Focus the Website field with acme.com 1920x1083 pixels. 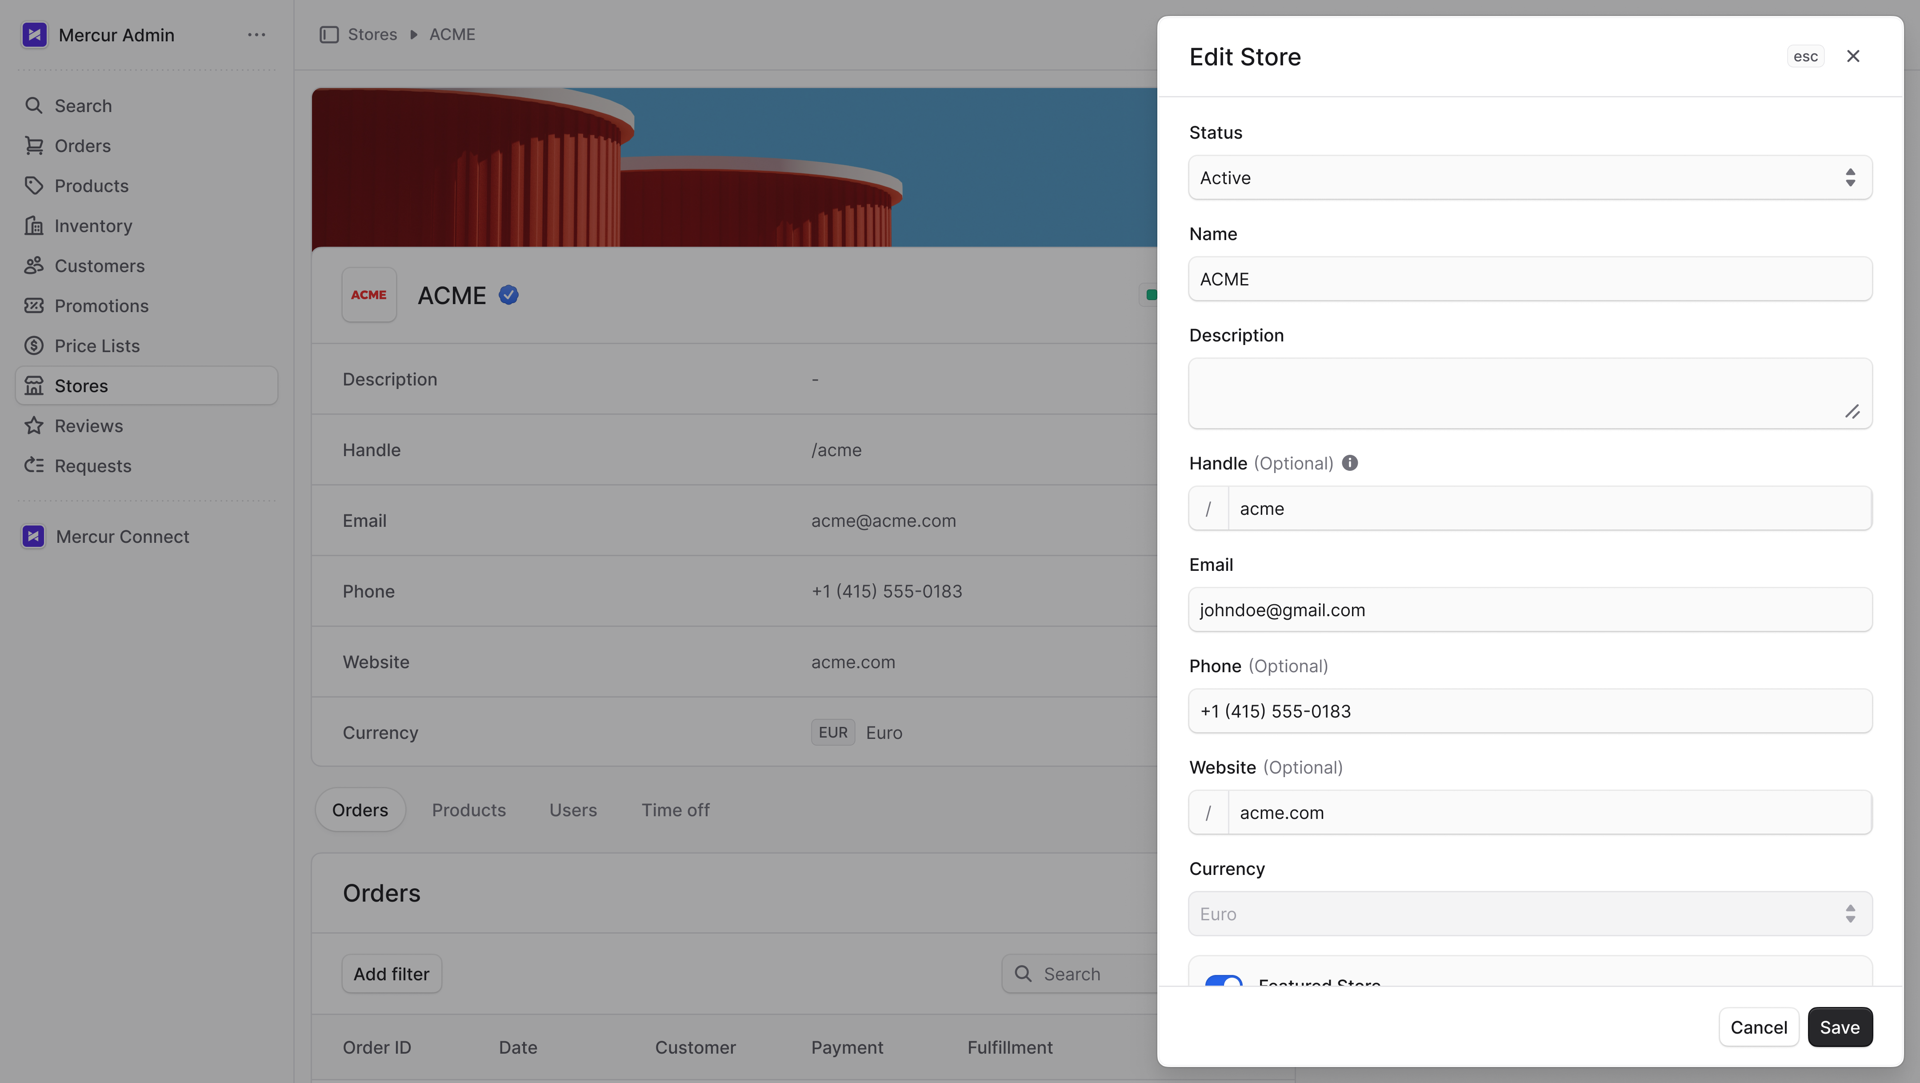(1550, 813)
